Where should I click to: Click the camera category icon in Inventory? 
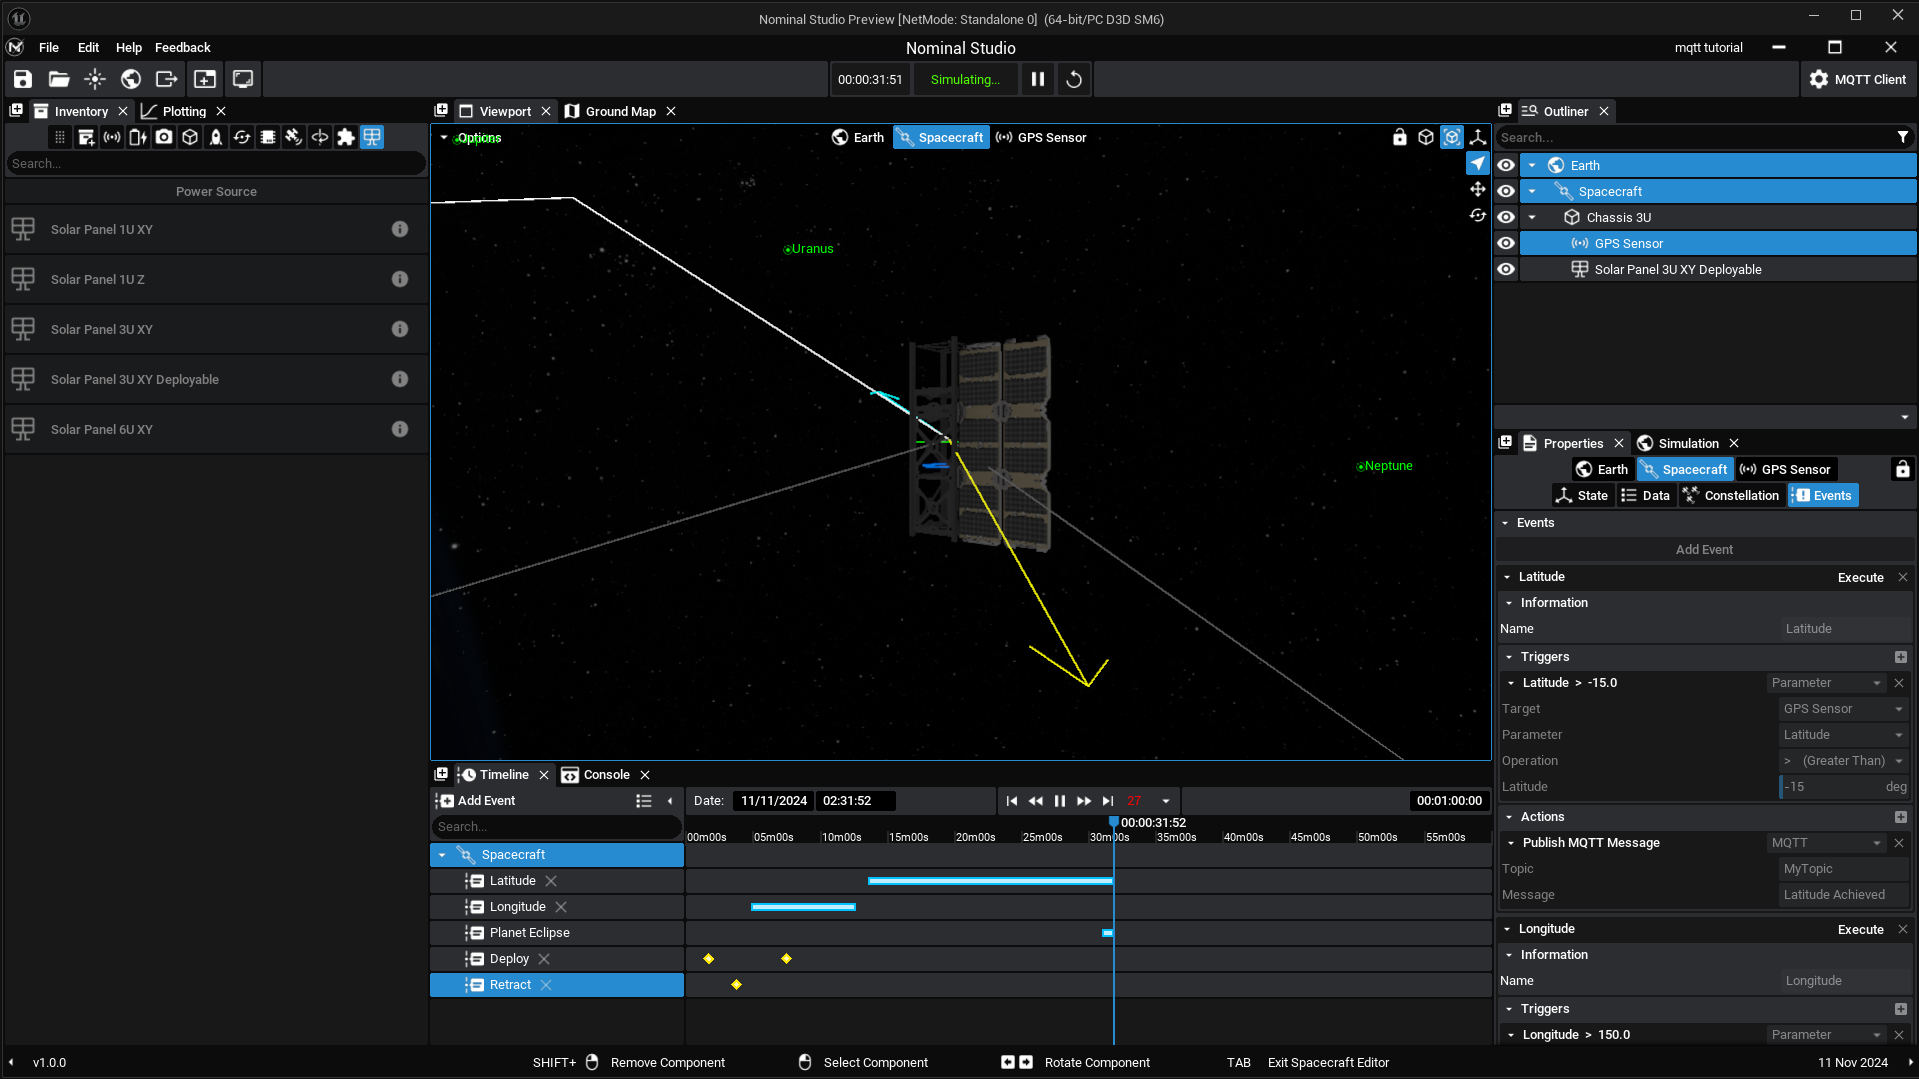coord(164,137)
